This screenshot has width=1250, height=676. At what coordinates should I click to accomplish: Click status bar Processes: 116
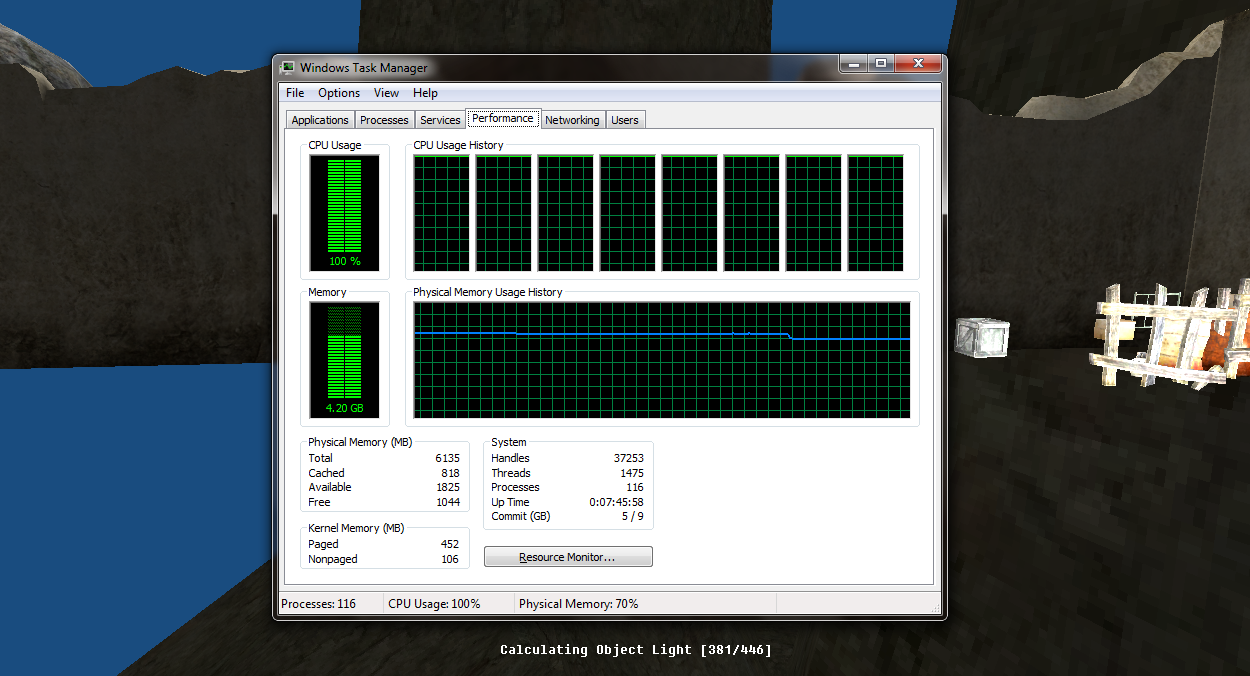tap(319, 604)
